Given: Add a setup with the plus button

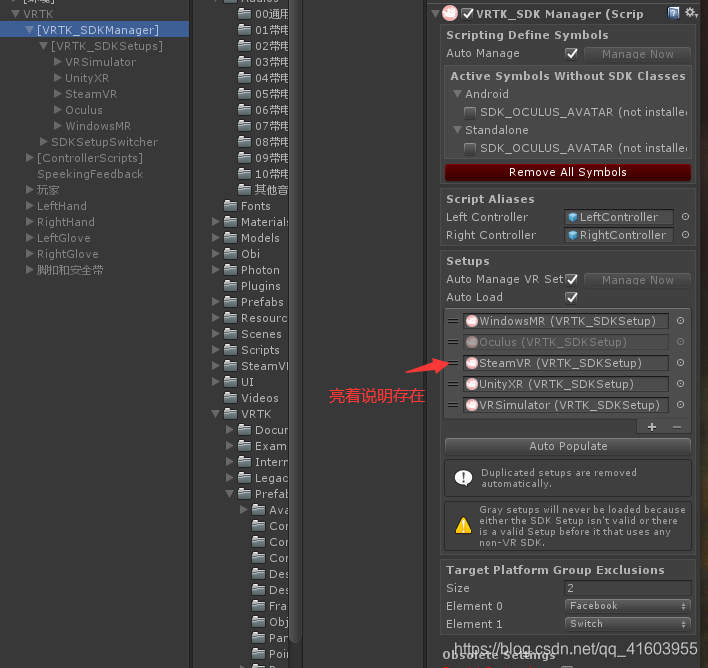Looking at the screenshot, I should (x=652, y=427).
